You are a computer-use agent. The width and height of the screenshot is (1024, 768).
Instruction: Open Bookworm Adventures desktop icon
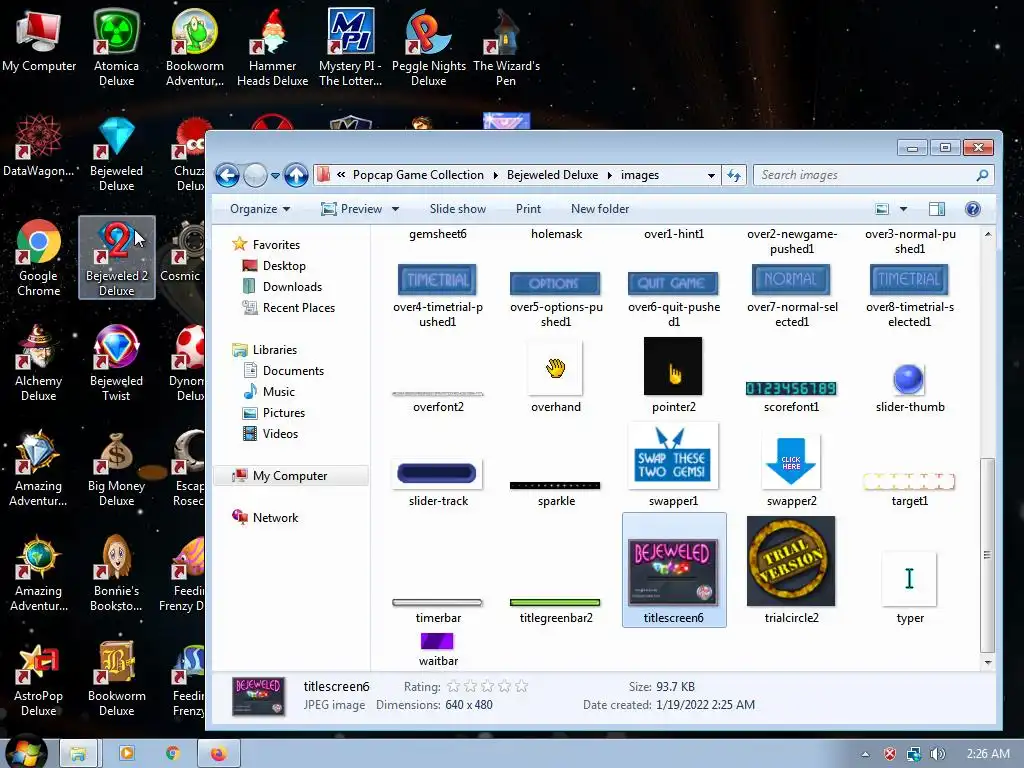[x=195, y=47]
